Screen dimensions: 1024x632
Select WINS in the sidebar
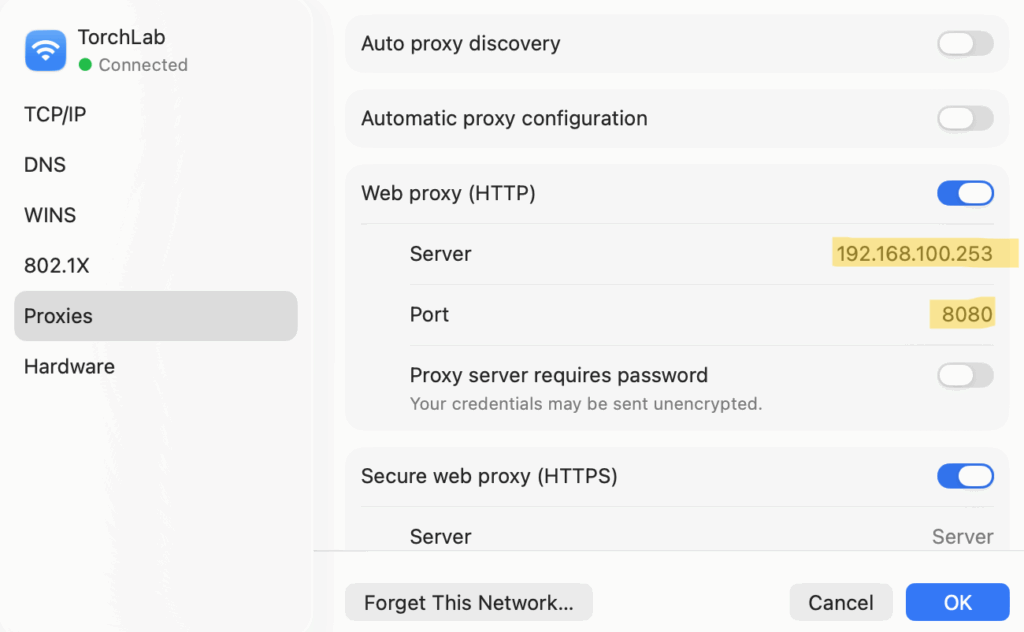tap(50, 215)
